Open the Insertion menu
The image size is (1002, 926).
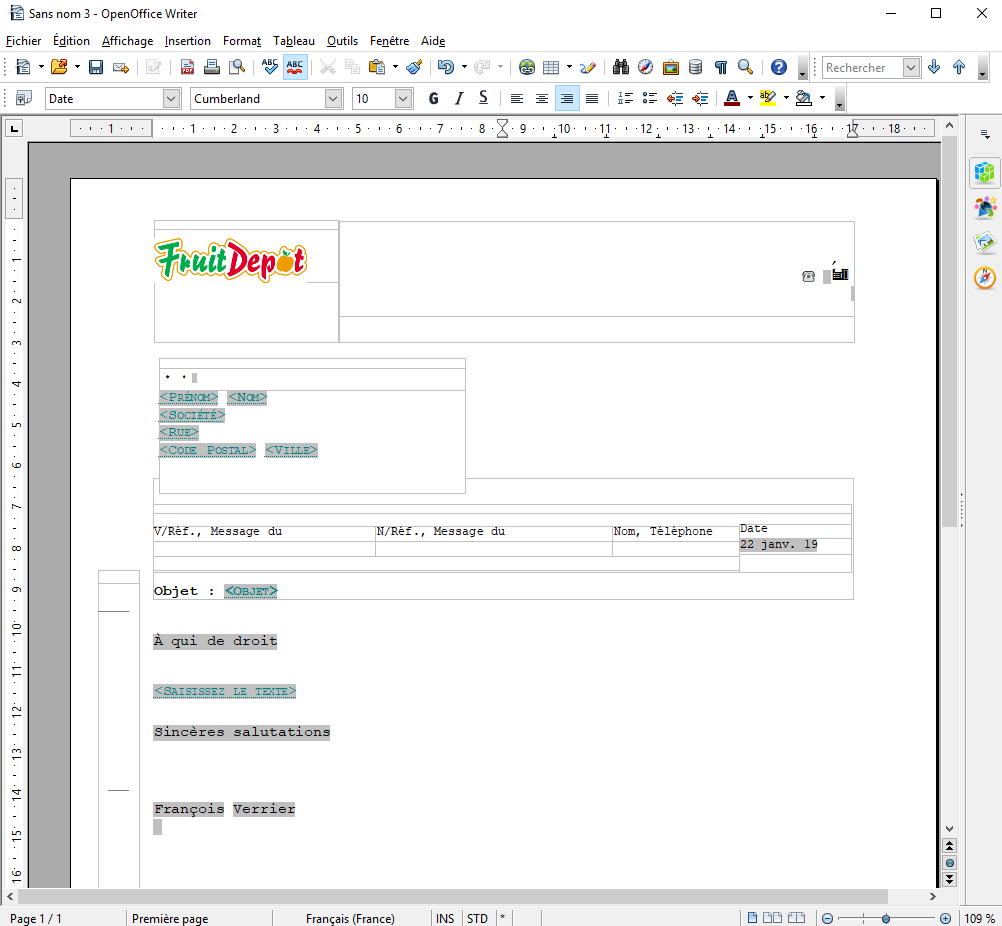coord(187,41)
